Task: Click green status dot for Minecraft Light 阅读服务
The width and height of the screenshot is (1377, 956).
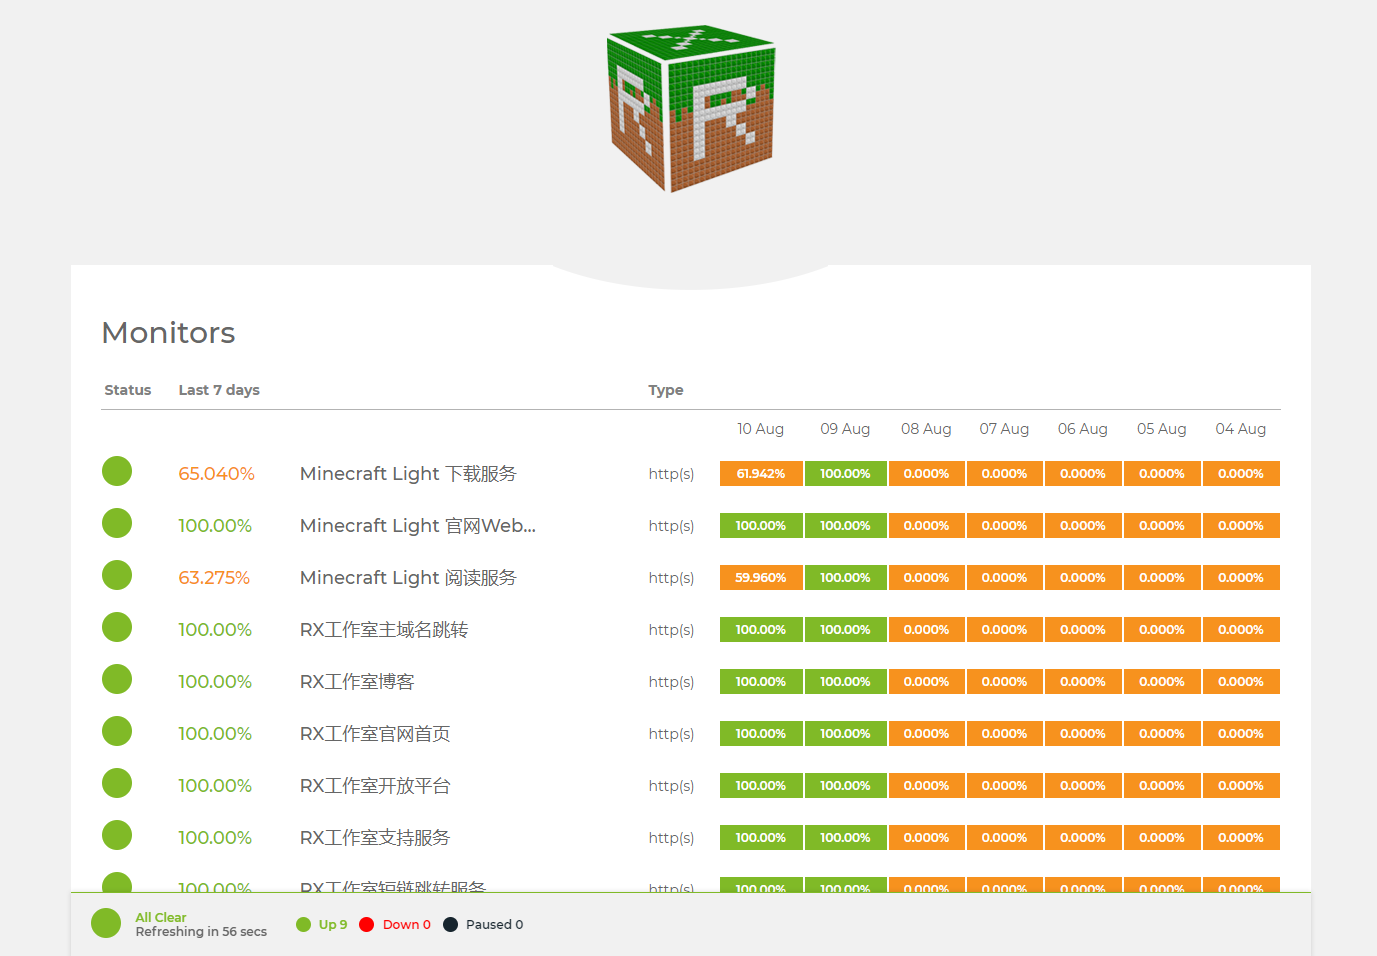Action: (x=117, y=575)
